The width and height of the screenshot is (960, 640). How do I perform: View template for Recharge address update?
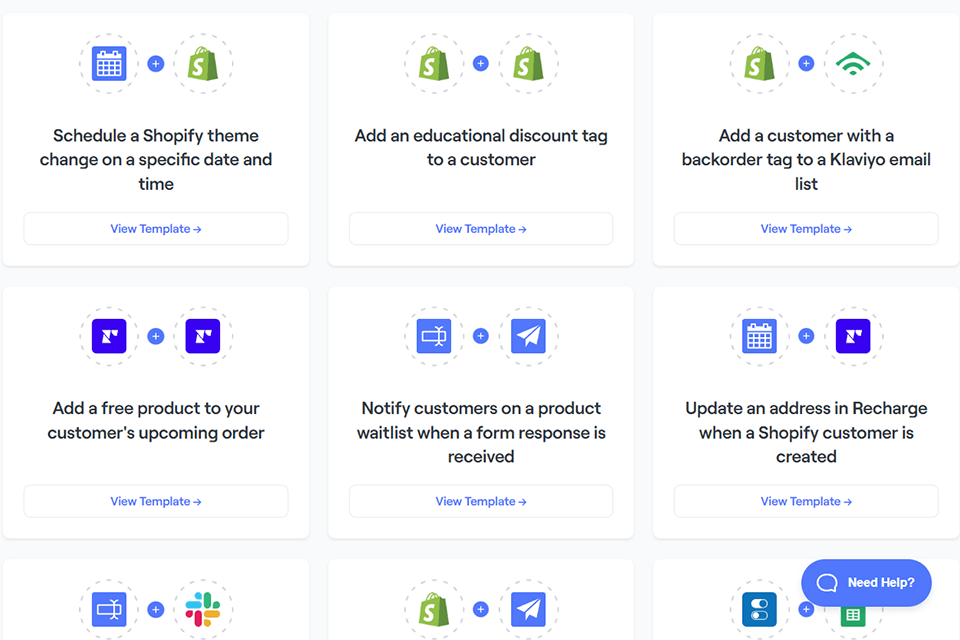pyautogui.click(x=806, y=501)
